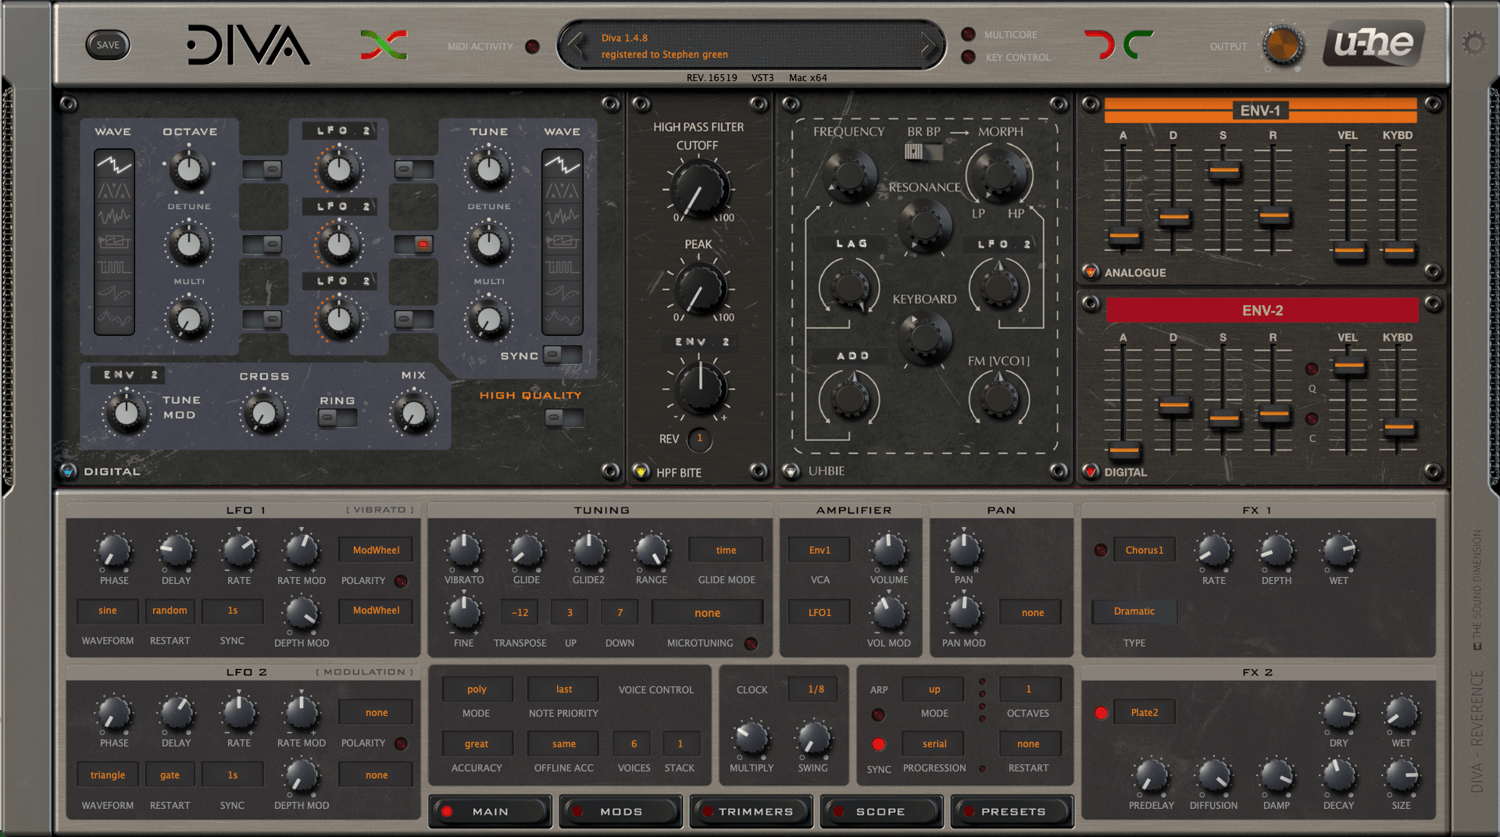Click the green redo arrow icon
The image size is (1500, 837).
click(1138, 45)
